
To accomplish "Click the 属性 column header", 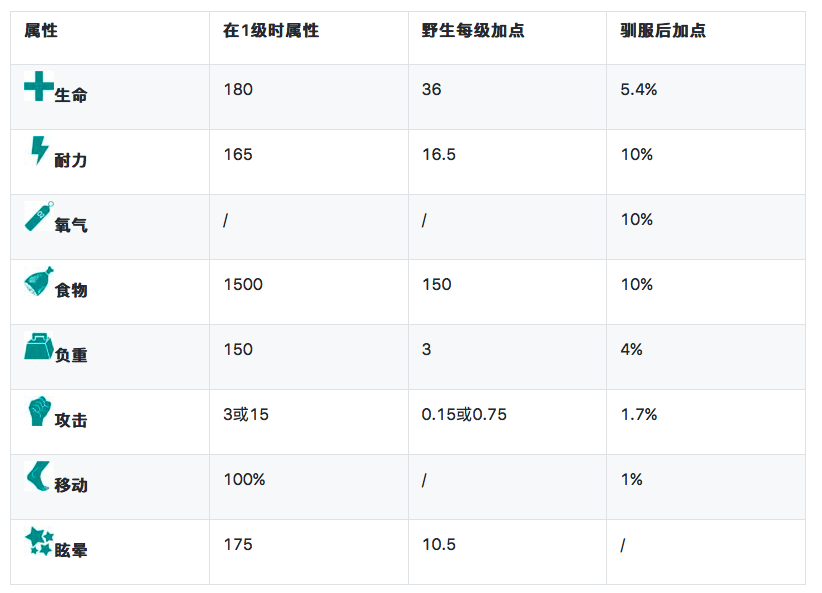I will (41, 31).
